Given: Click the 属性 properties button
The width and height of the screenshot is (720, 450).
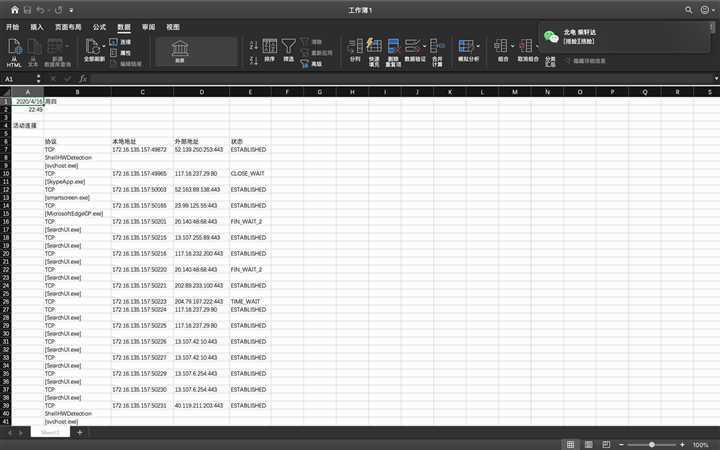Looking at the screenshot, I should tap(120, 53).
